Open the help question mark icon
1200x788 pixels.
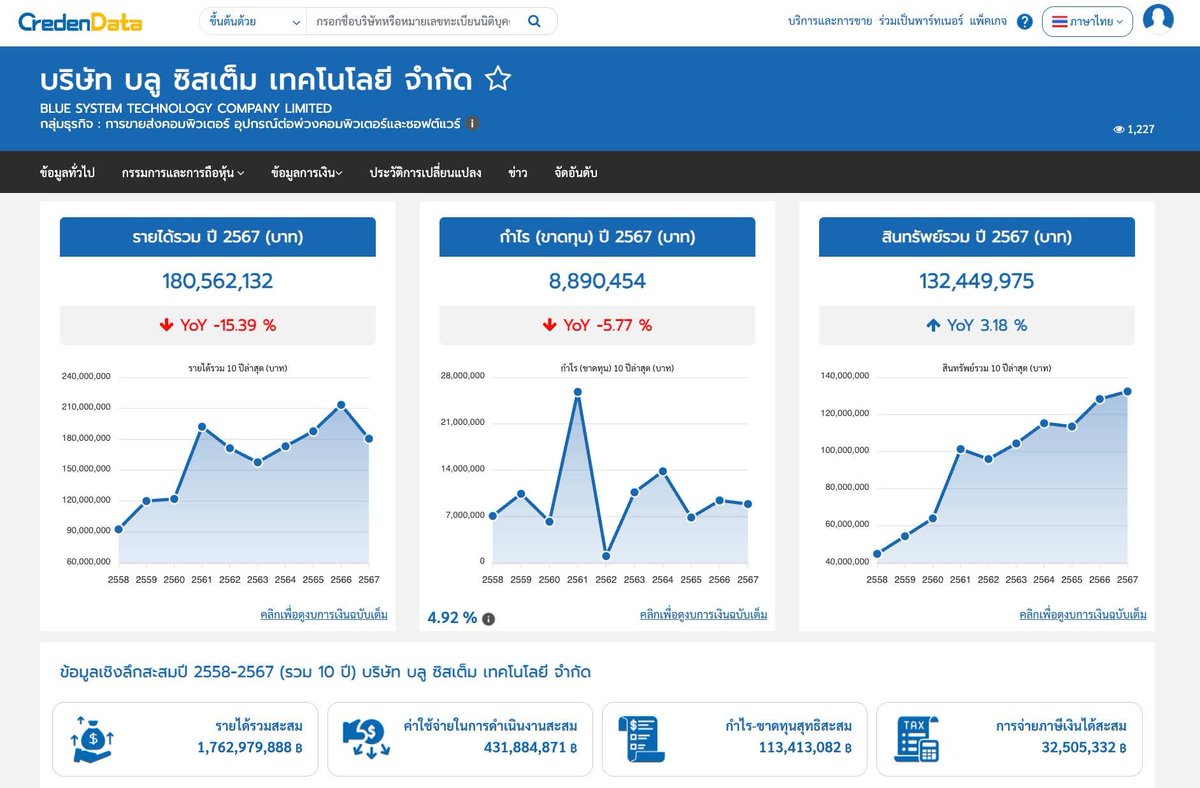(1024, 21)
